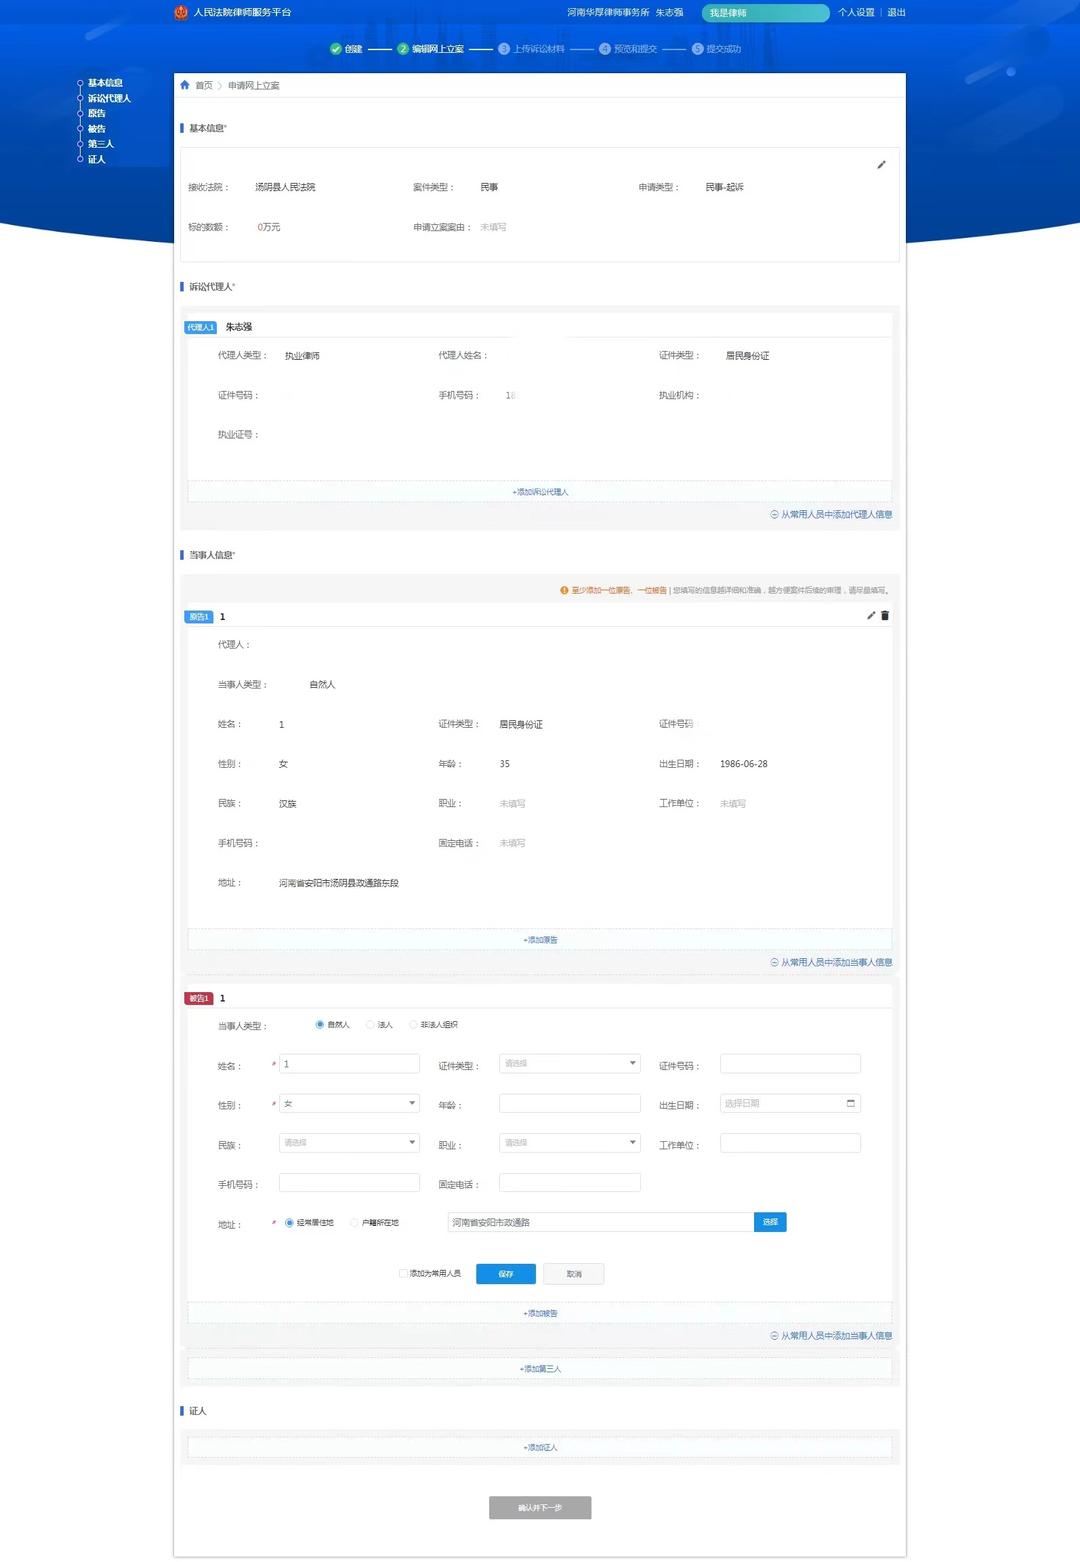The width and height of the screenshot is (1080, 1562).
Task: Click the court emblem logo in header
Action: 181,12
